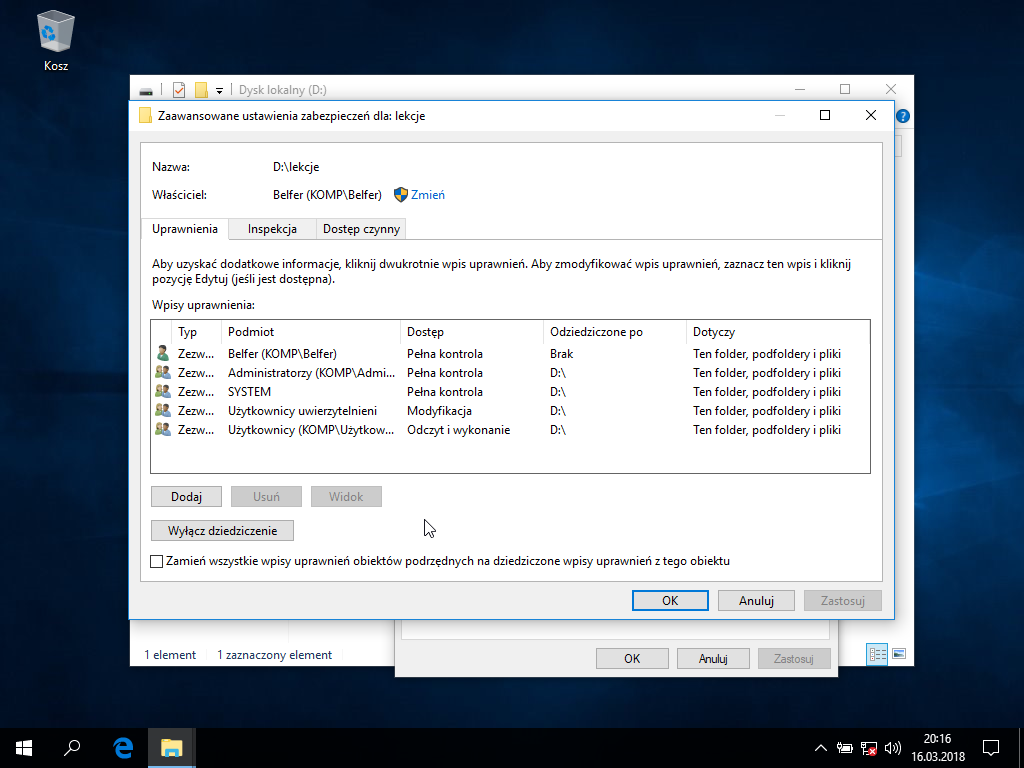
Task: Click the Usuń button
Action: [266, 496]
